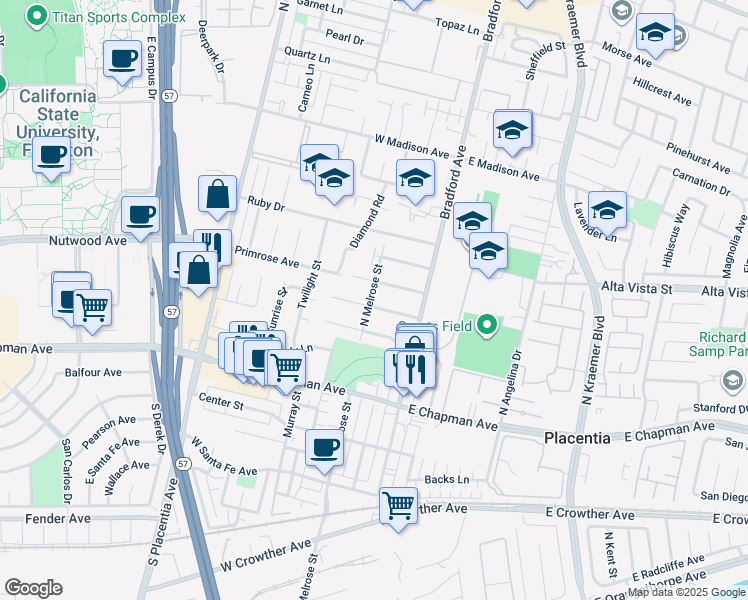The width and height of the screenshot is (748, 600).
Task: Select the Titan Sports Complex label
Action: tap(119, 18)
